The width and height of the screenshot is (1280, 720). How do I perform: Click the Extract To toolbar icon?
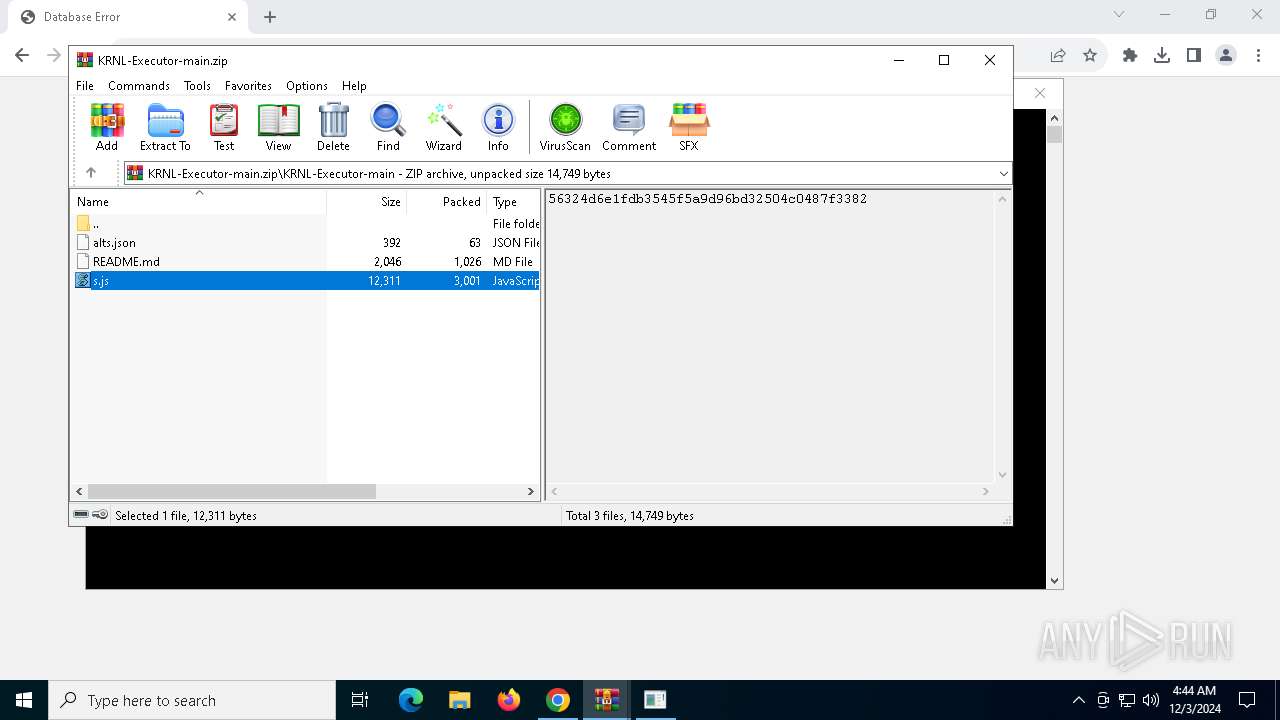[165, 127]
